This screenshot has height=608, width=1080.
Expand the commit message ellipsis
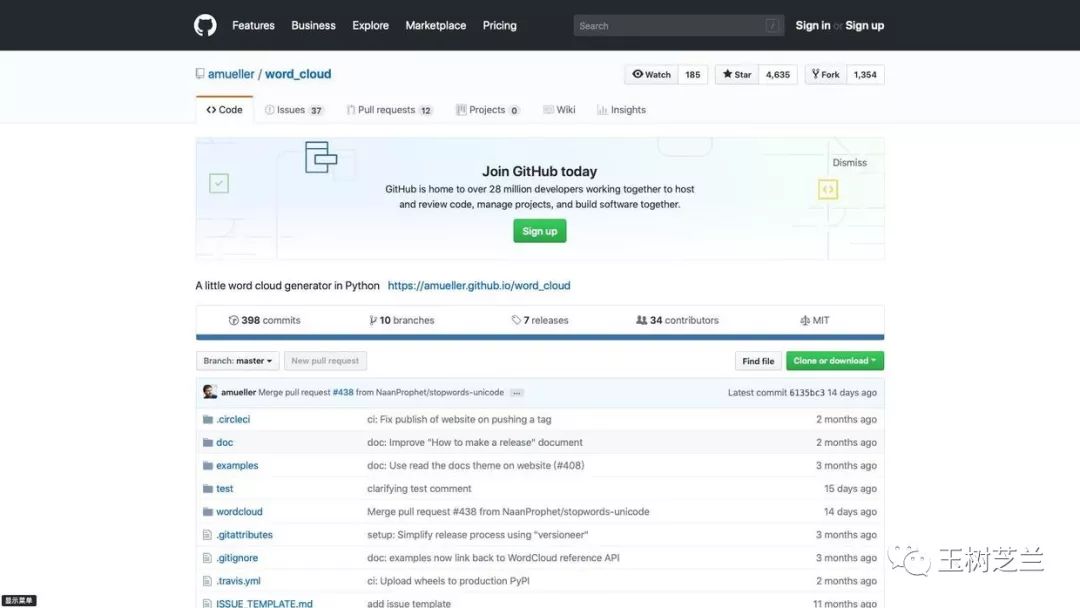click(517, 392)
